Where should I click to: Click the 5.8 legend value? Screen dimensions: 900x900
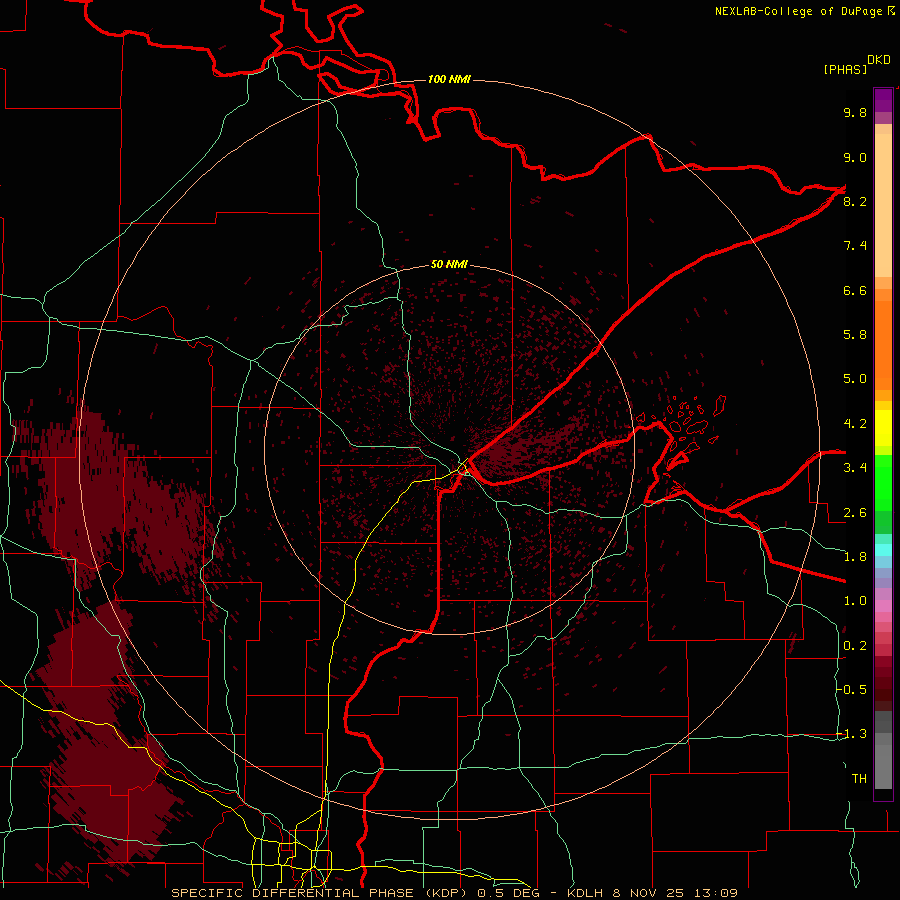coord(855,335)
